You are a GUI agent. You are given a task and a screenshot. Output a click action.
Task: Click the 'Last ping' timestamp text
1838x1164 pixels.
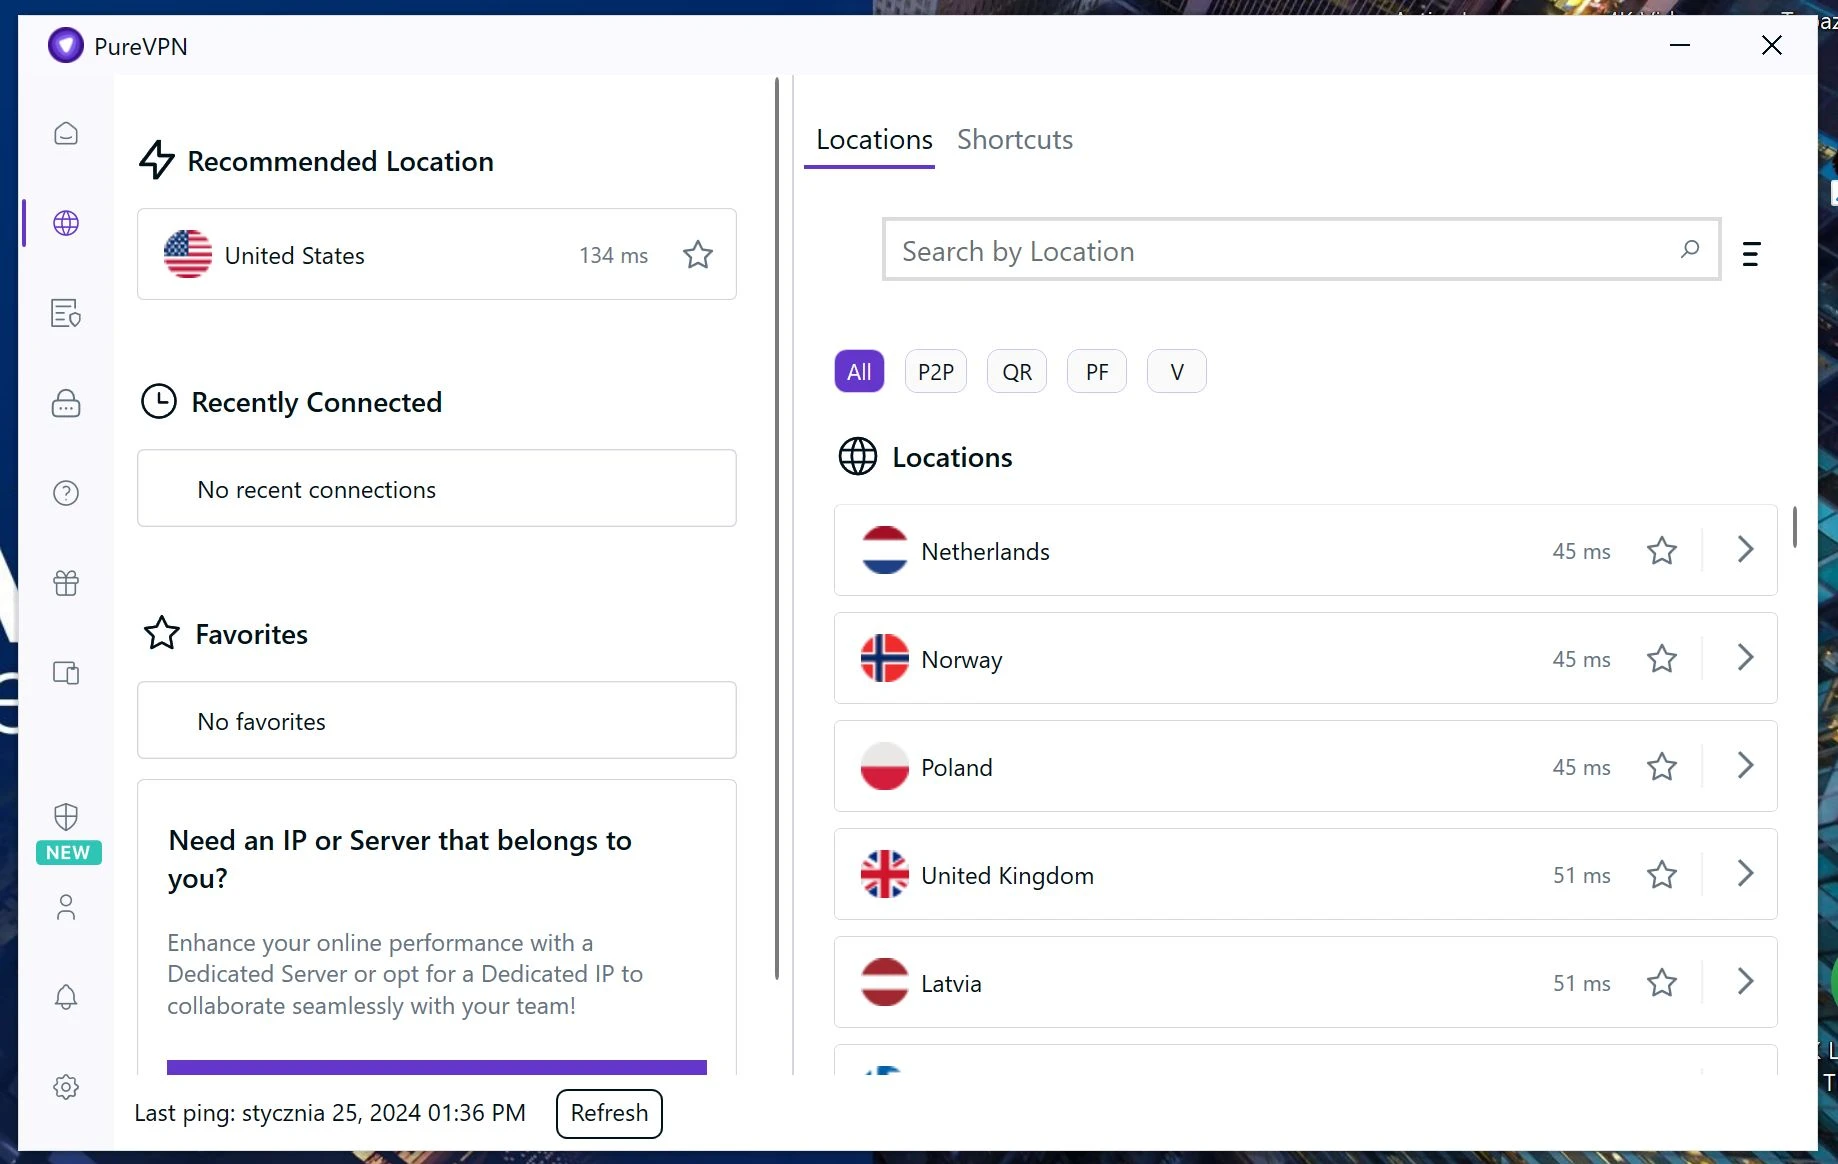330,1113
